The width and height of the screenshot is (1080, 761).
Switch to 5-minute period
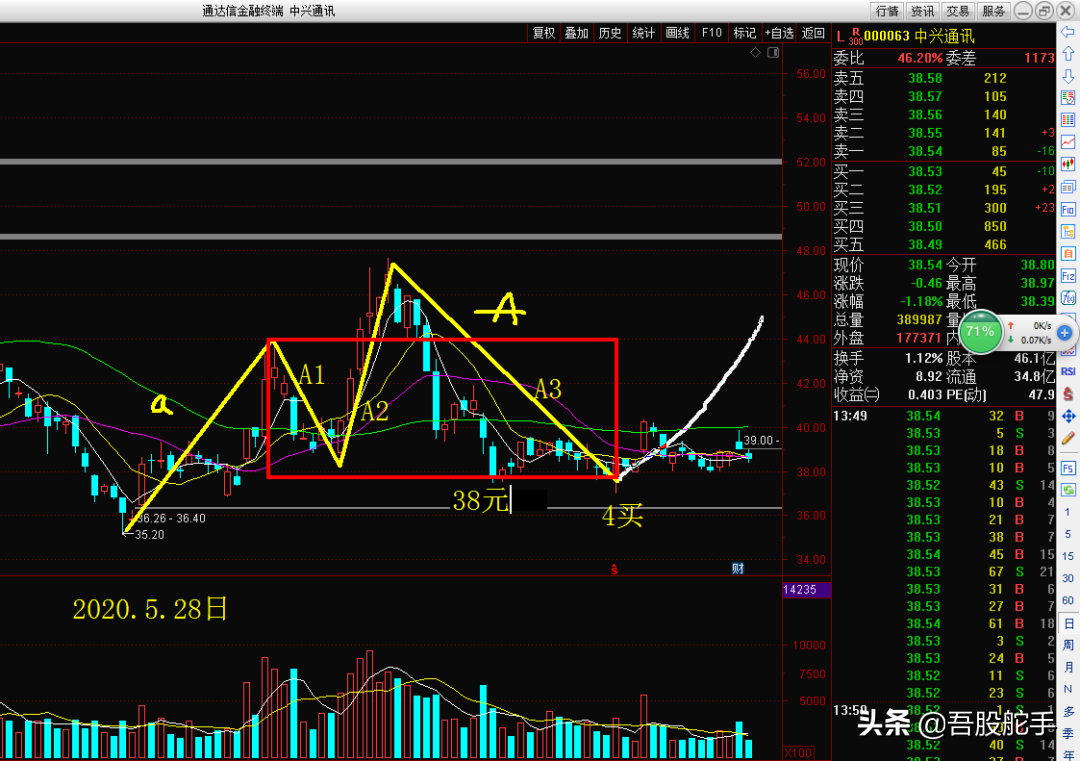coord(1068,534)
